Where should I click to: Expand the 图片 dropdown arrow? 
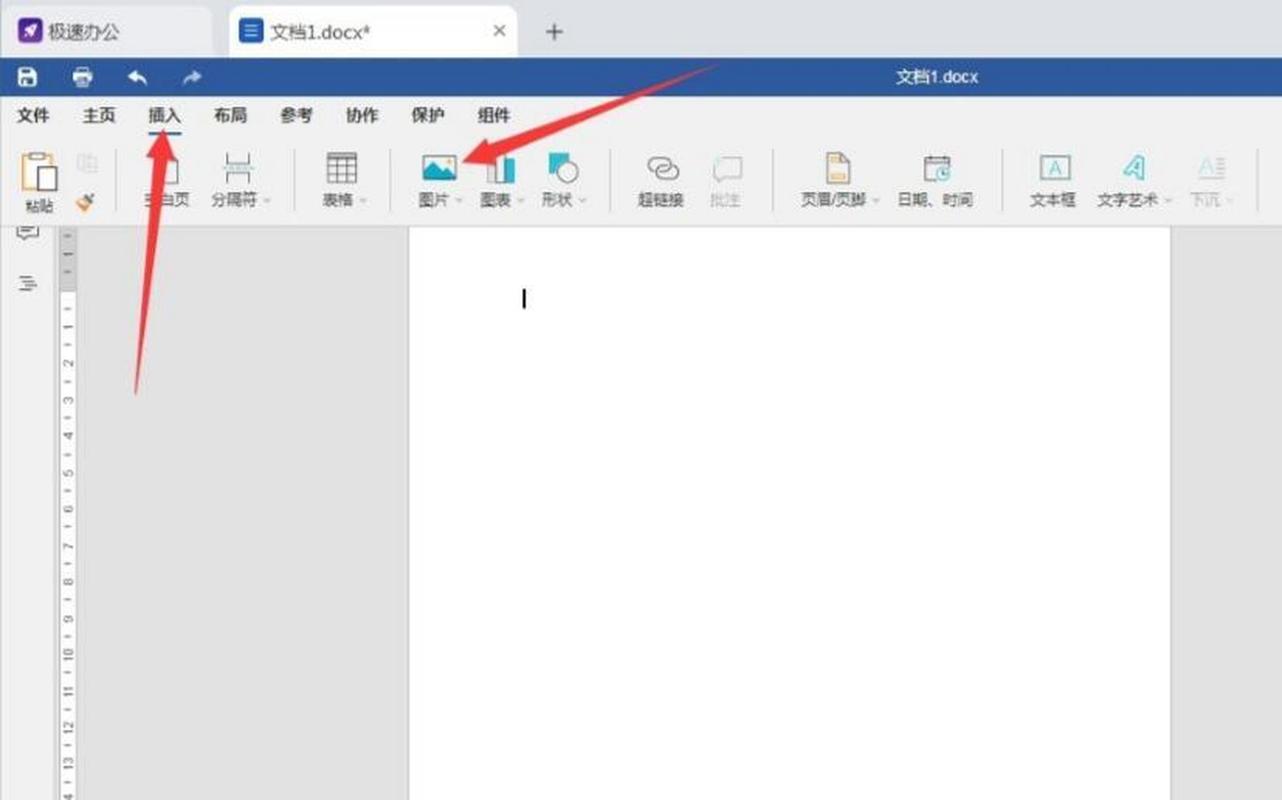(x=459, y=201)
